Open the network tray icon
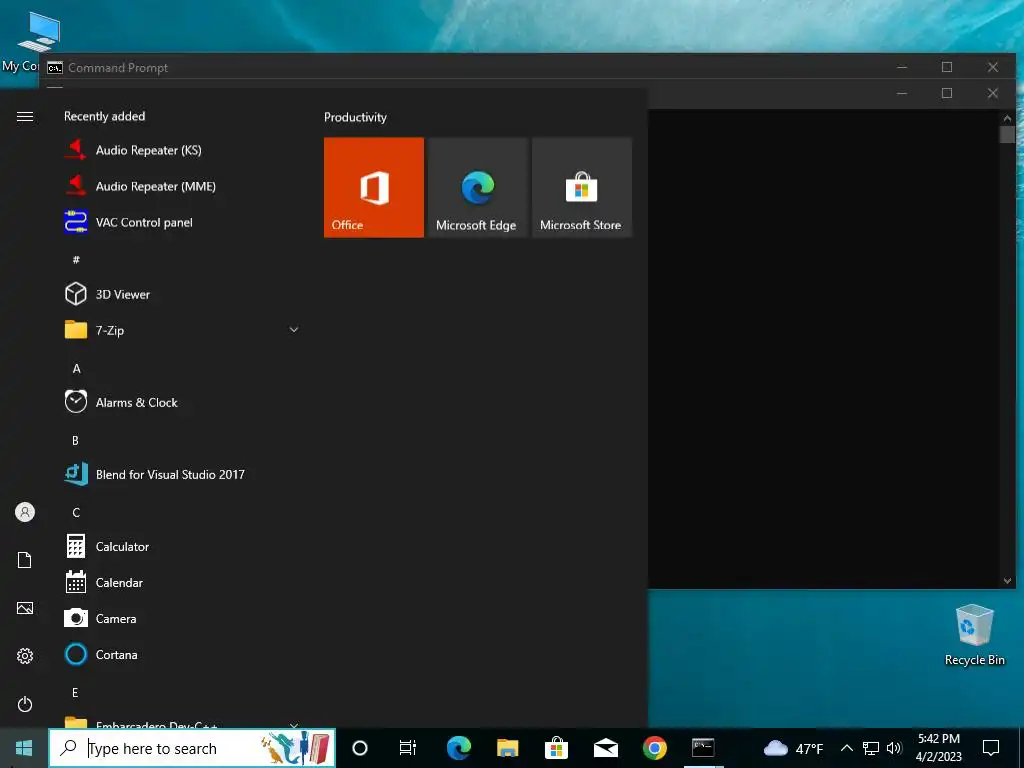The width and height of the screenshot is (1024, 768). pyautogui.click(x=871, y=748)
